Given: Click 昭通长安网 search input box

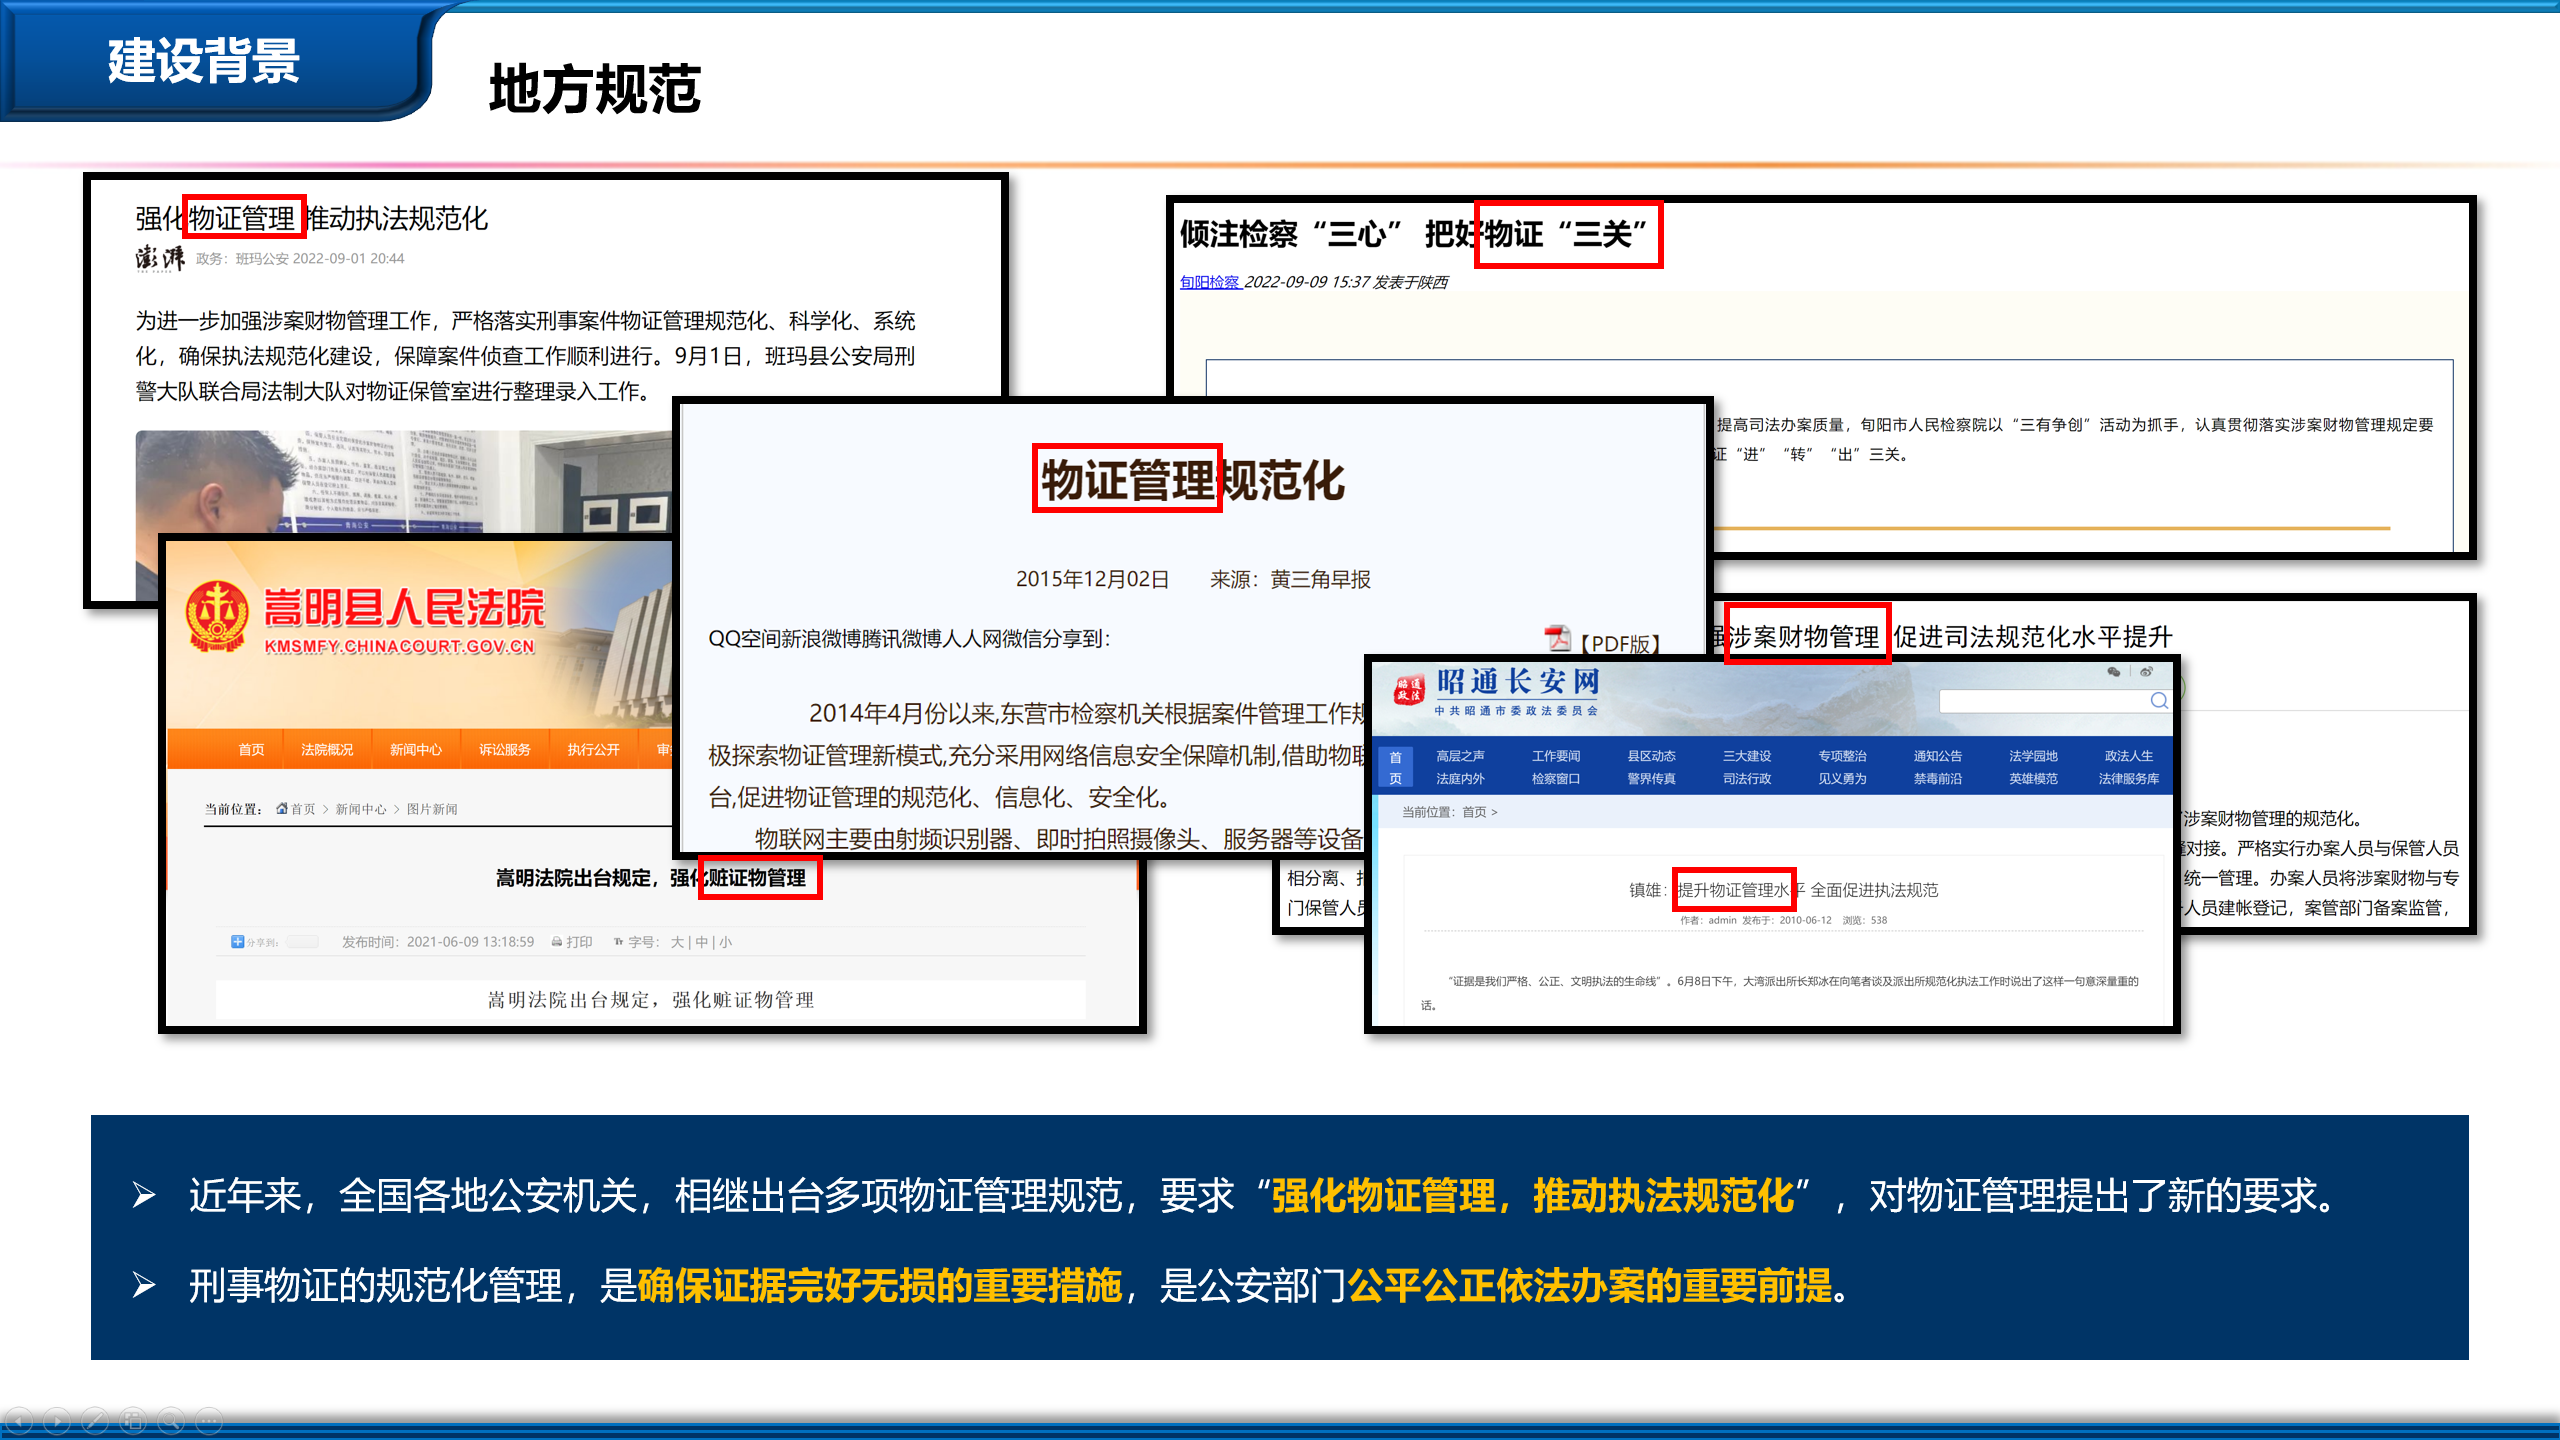Looking at the screenshot, I should click(2040, 701).
